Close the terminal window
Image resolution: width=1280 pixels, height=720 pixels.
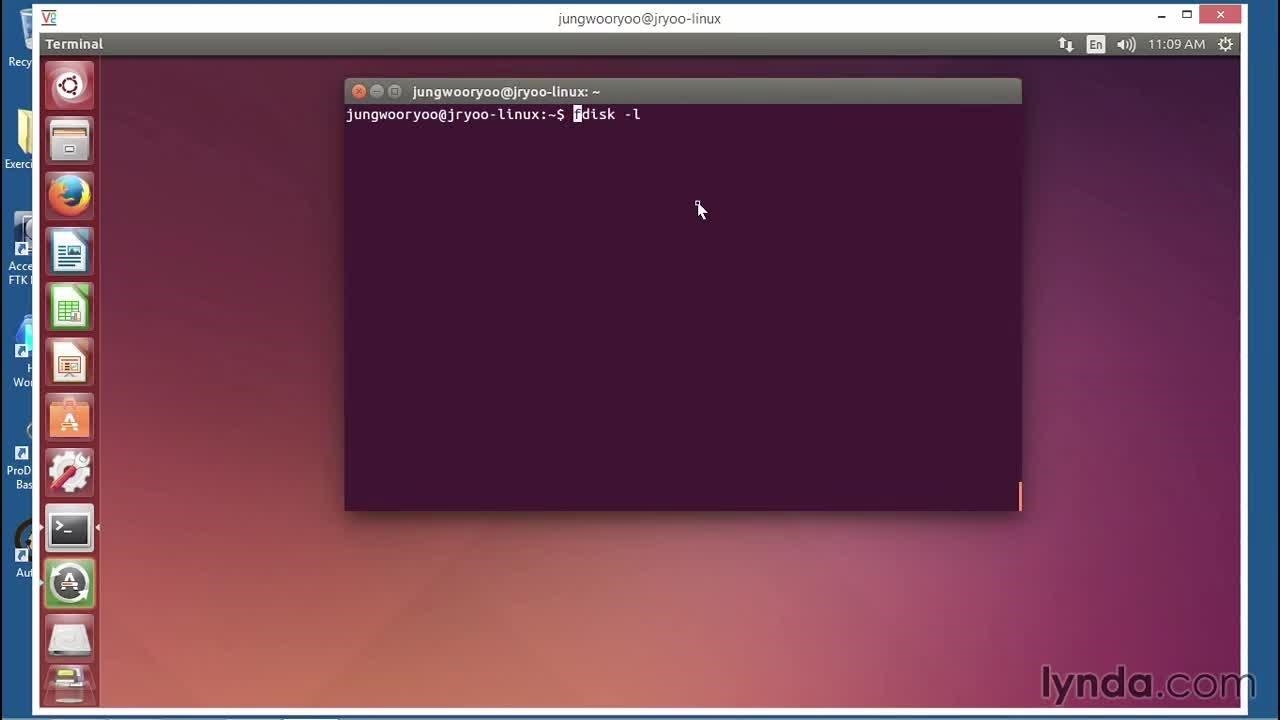(359, 91)
